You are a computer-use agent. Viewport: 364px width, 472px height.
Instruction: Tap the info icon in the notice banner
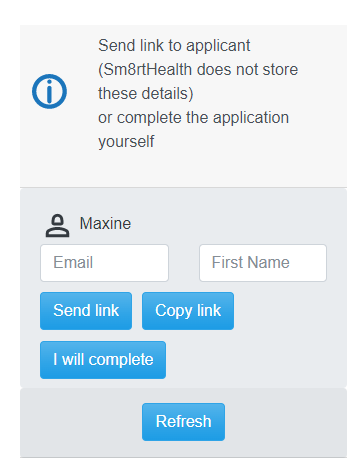click(x=49, y=91)
